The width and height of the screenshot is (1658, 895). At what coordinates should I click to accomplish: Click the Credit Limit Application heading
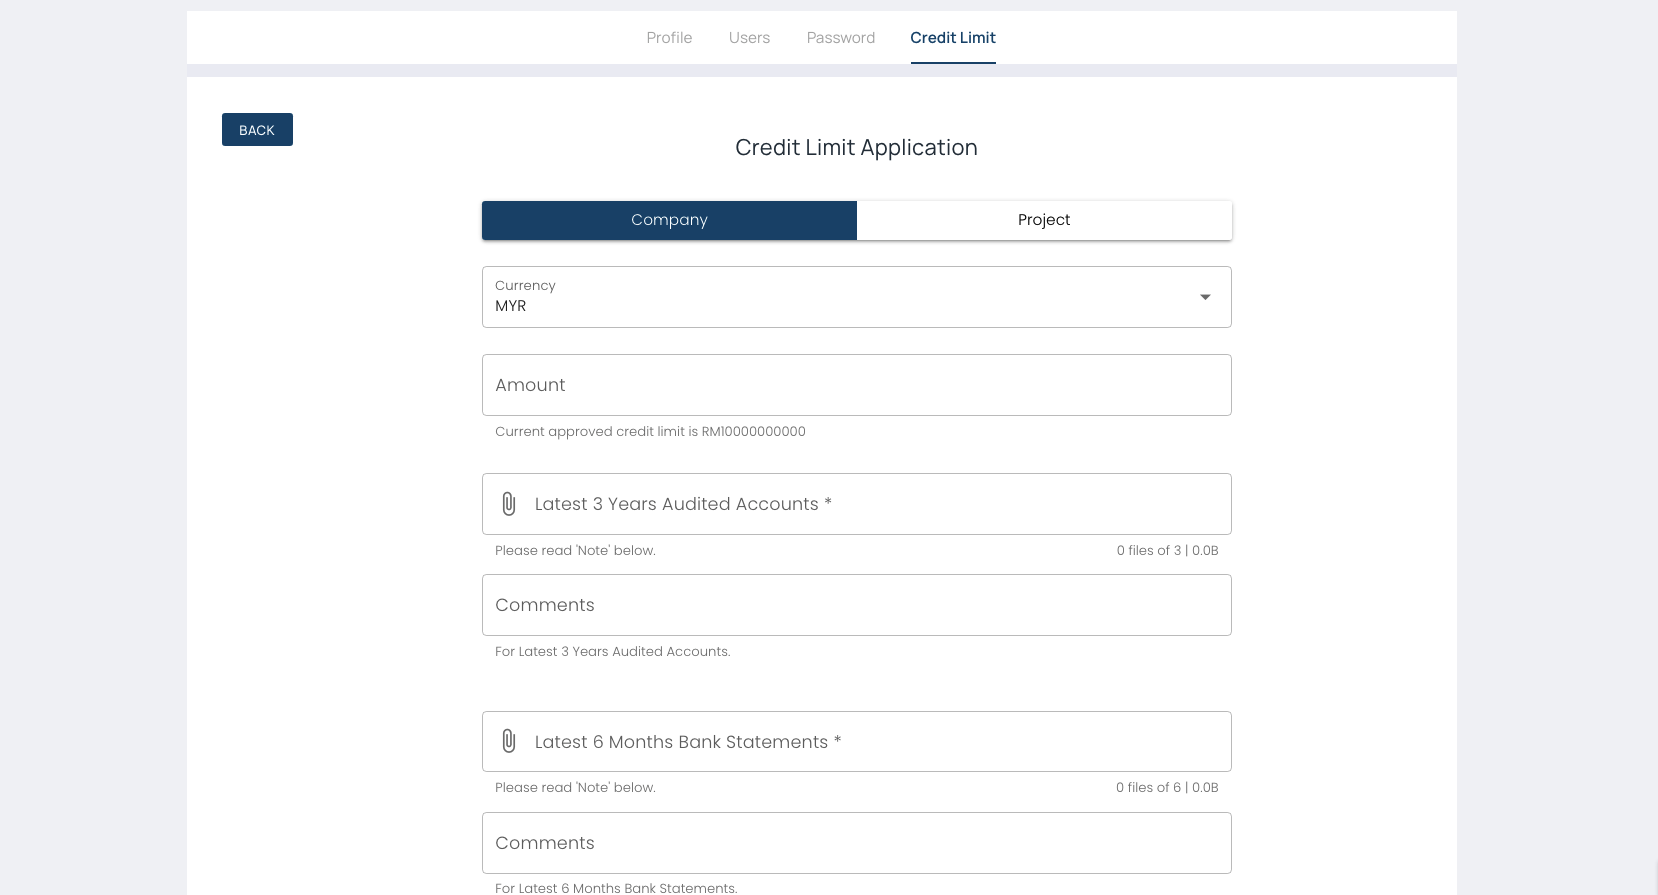[x=856, y=148]
